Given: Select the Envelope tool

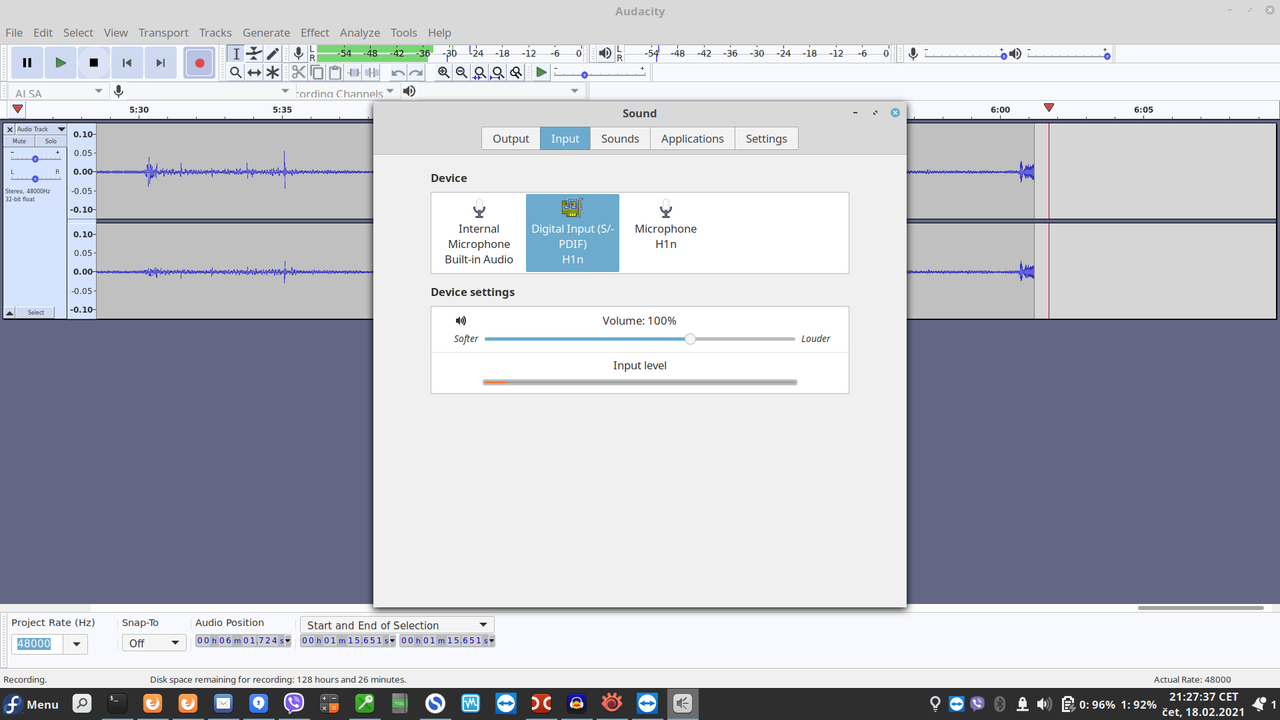Looking at the screenshot, I should [254, 54].
